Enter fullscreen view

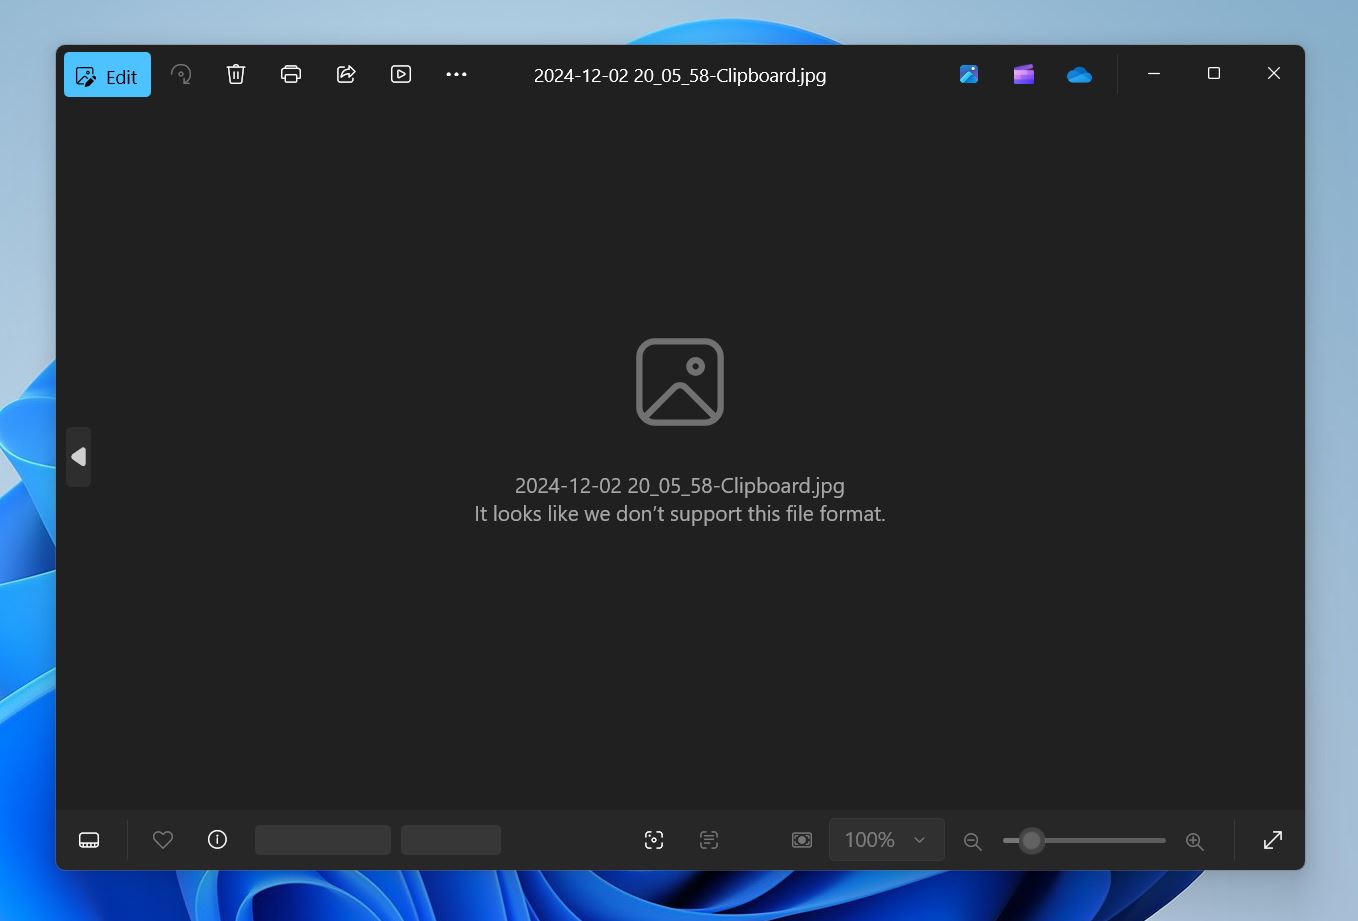[x=1271, y=839]
